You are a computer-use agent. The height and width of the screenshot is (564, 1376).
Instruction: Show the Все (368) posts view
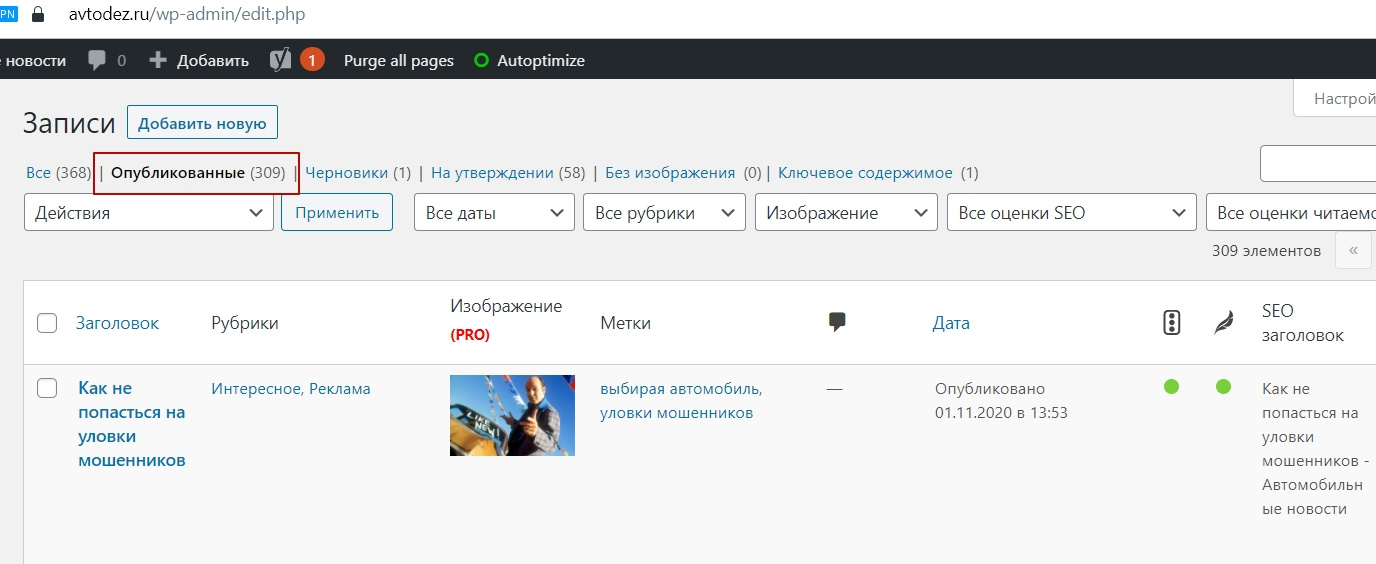coord(58,173)
